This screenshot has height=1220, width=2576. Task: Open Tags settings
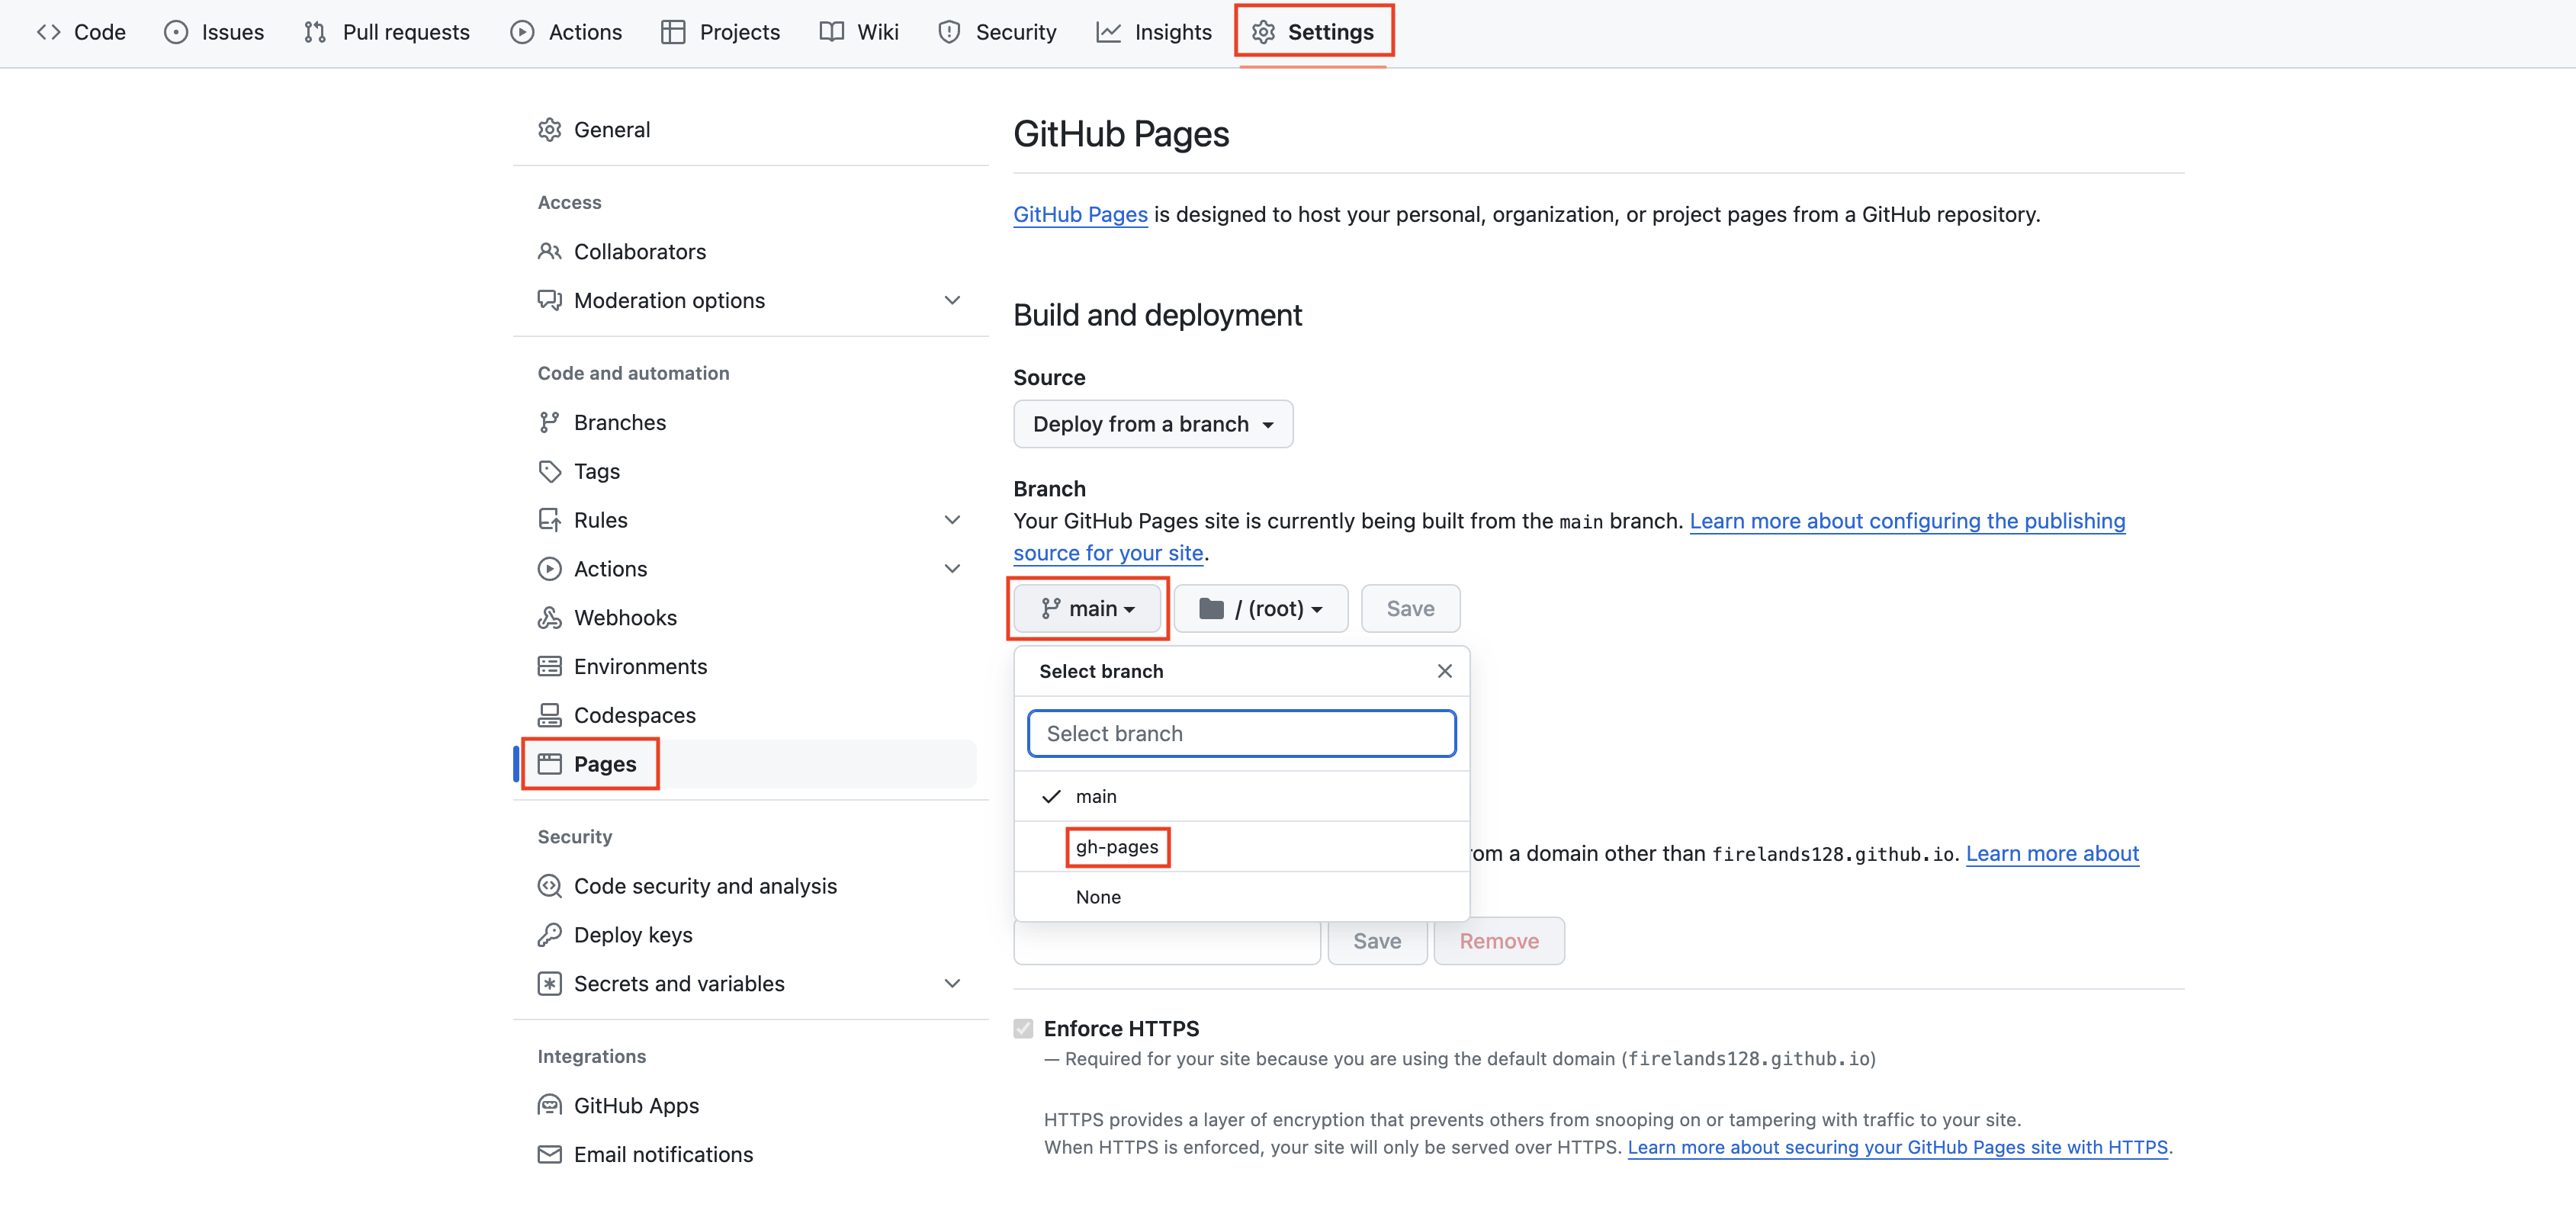coord(744,472)
